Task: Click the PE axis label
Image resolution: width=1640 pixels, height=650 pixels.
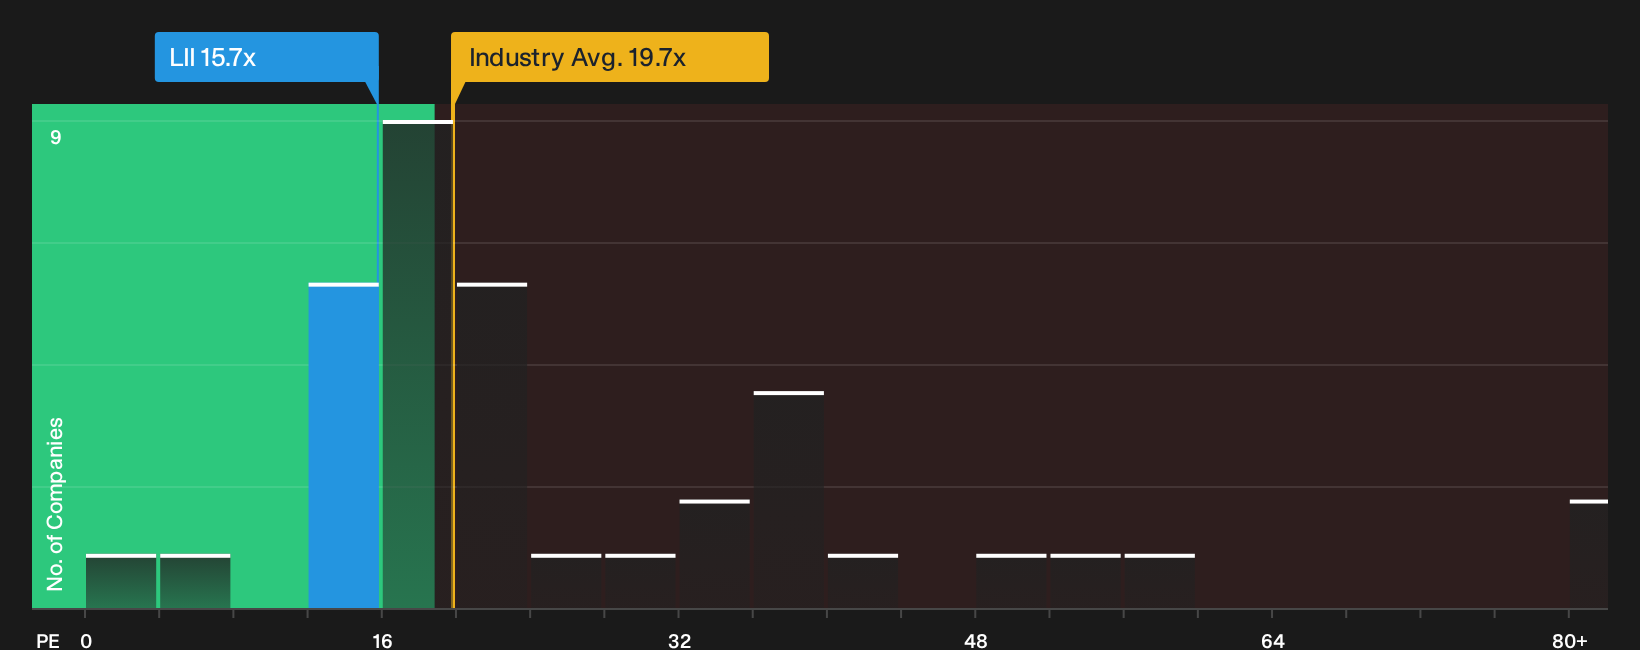Action: [48, 640]
